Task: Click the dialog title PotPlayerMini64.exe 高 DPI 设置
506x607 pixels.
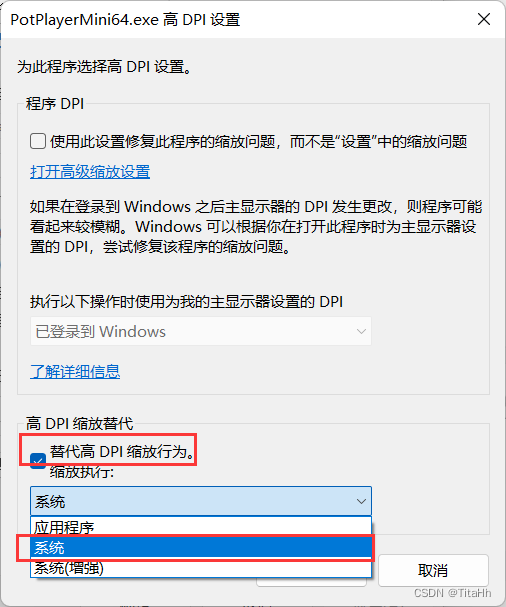Action: [125, 19]
